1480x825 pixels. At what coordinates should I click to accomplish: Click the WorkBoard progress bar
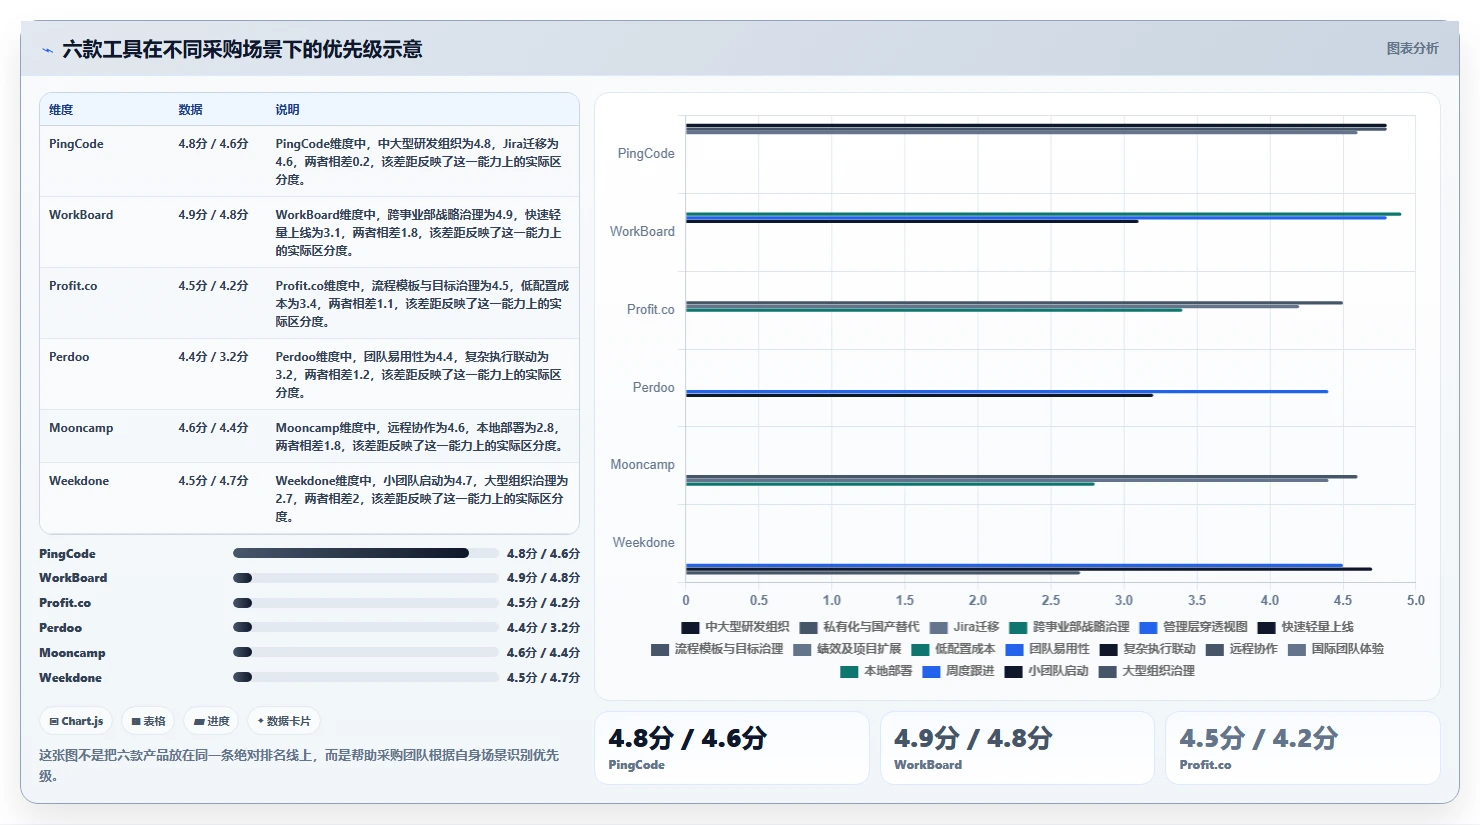click(366, 578)
